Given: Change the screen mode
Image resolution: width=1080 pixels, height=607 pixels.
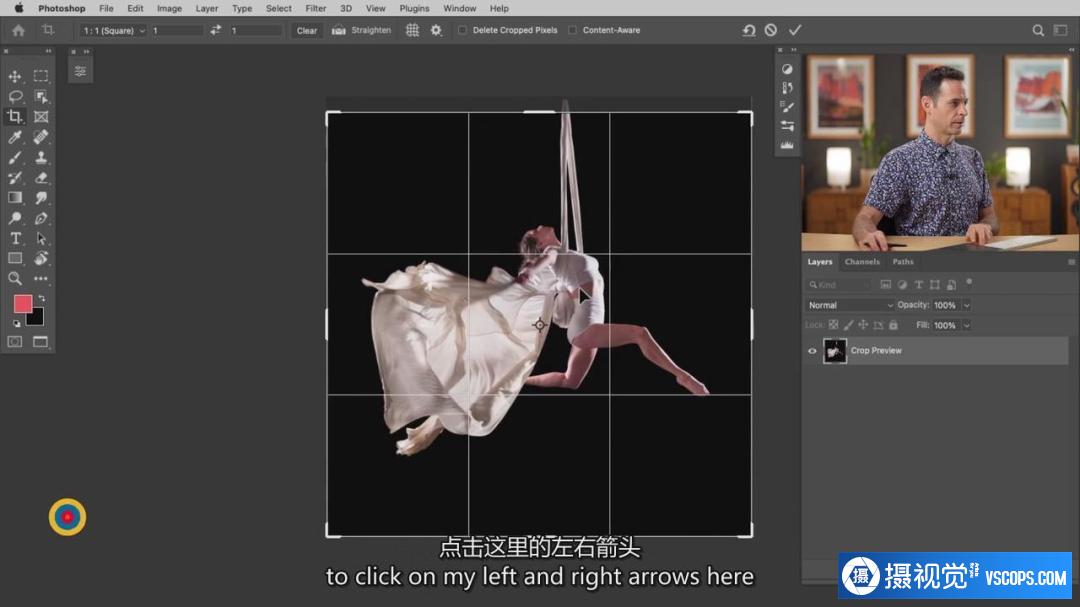Looking at the screenshot, I should (x=41, y=342).
